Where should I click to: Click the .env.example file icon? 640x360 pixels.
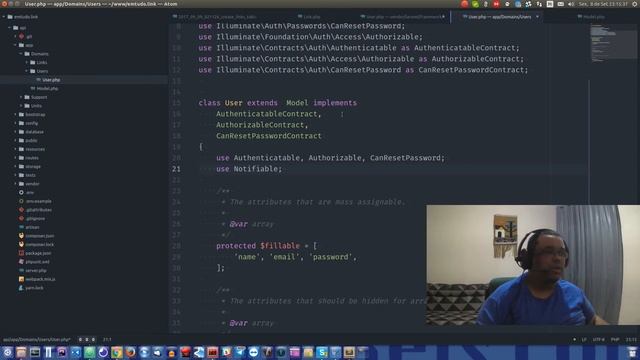click(x=21, y=201)
